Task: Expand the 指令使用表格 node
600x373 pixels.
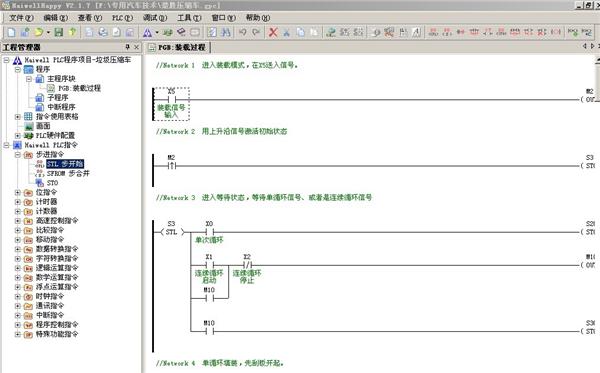Action: tap(18, 116)
